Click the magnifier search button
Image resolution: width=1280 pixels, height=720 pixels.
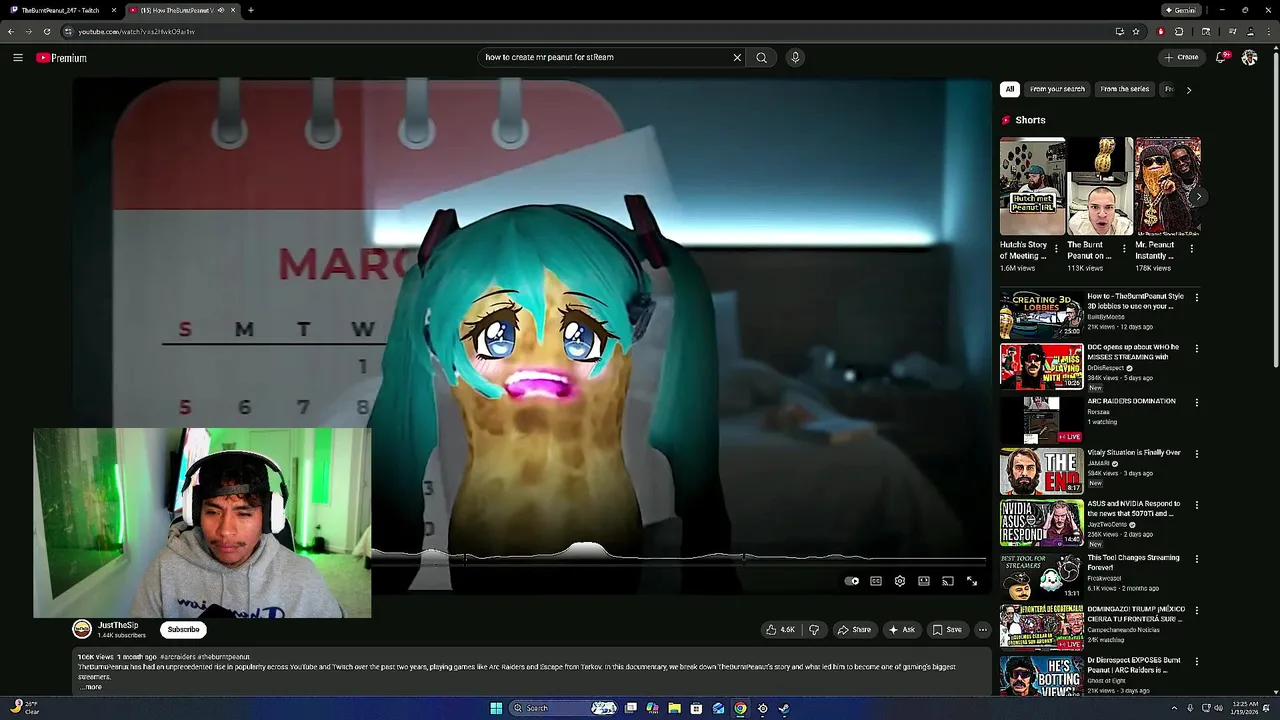click(x=761, y=57)
